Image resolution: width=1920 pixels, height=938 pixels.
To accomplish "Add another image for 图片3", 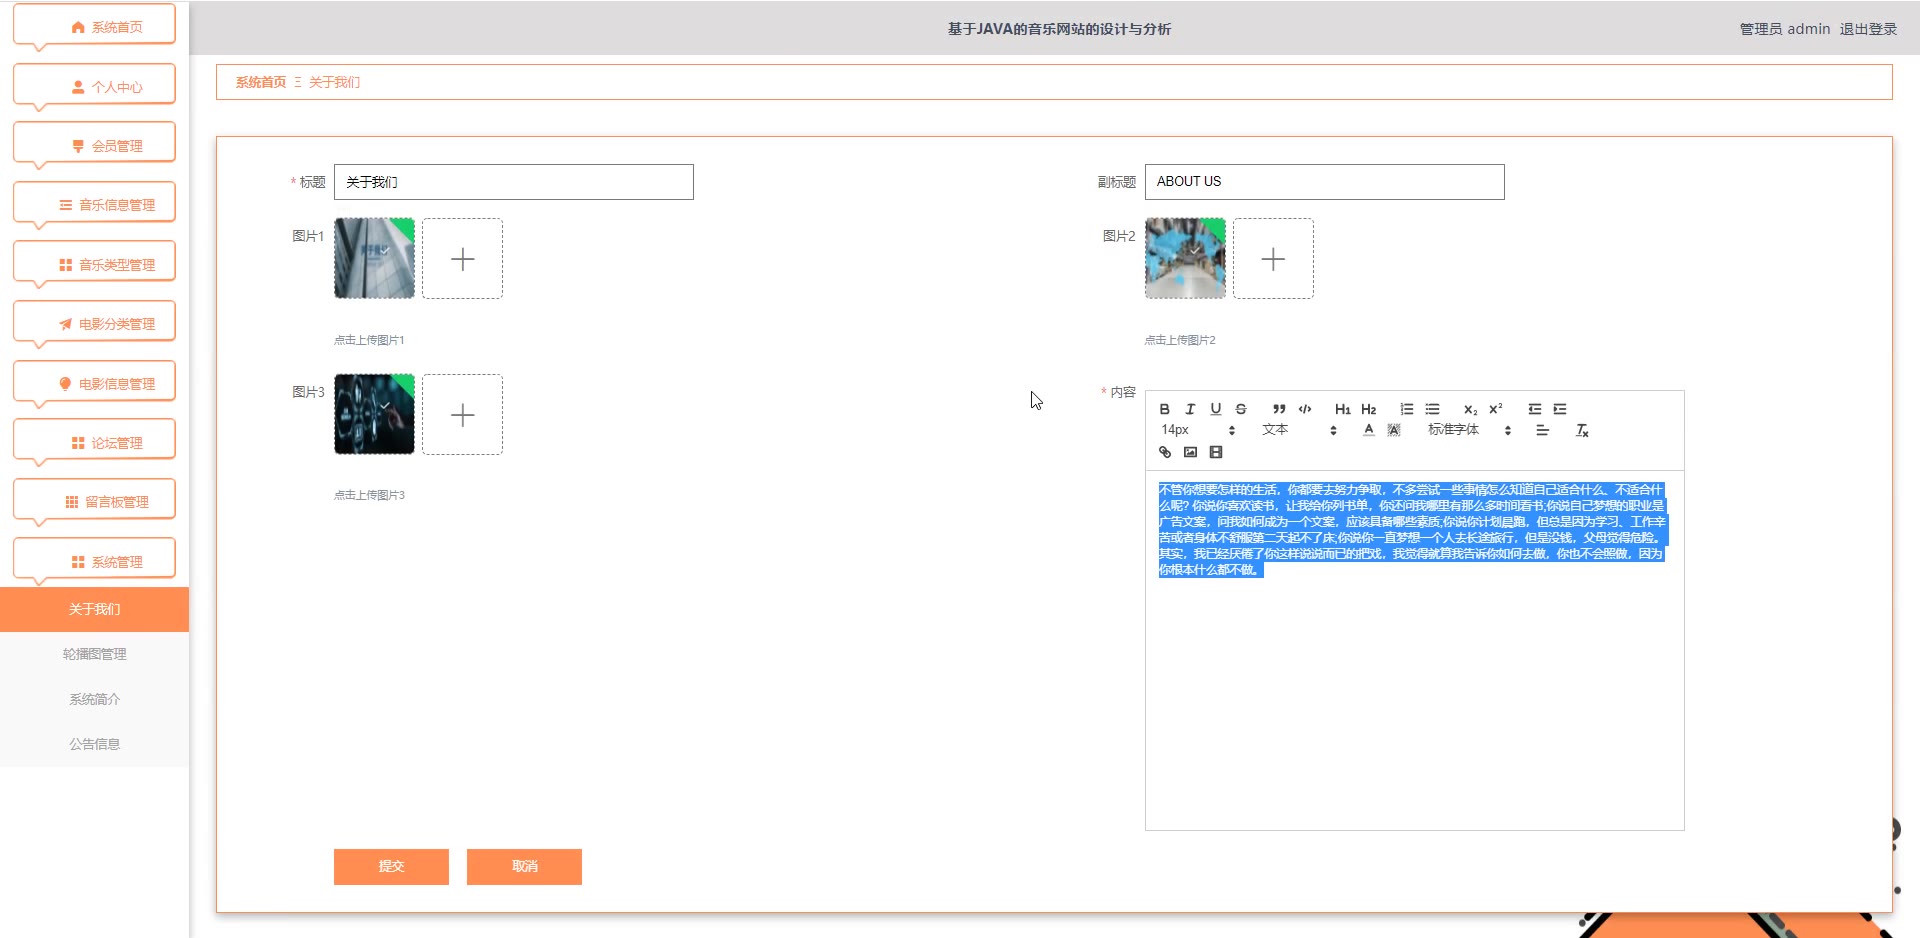I will (462, 415).
